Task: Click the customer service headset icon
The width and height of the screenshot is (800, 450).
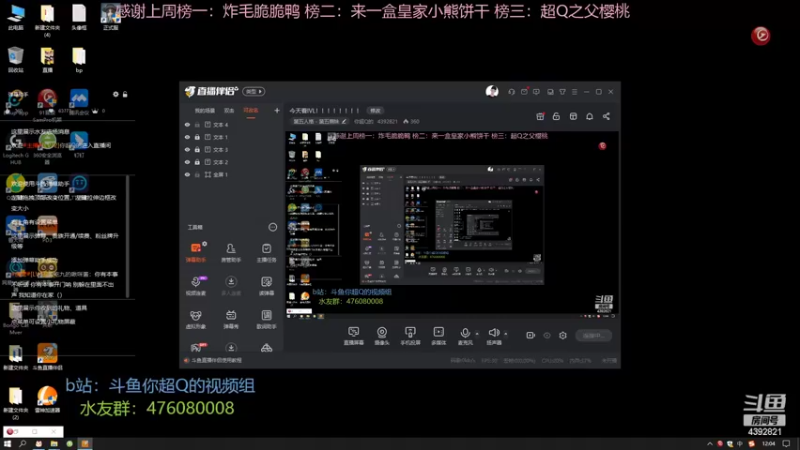Action: [511, 92]
